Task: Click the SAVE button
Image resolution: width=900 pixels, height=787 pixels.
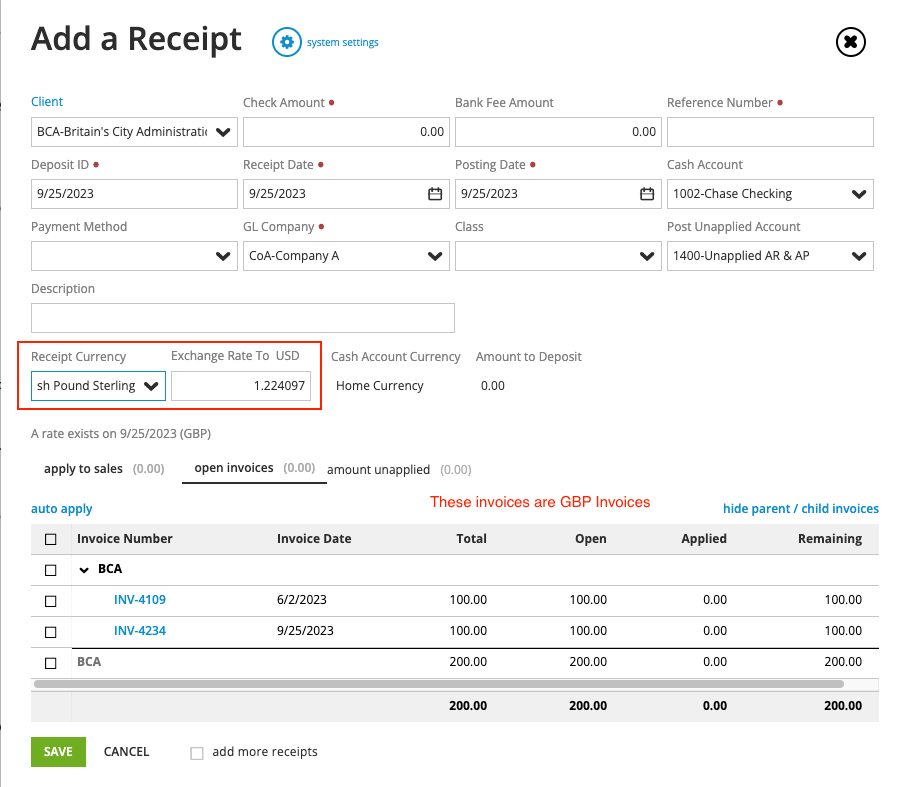Action: pos(58,751)
